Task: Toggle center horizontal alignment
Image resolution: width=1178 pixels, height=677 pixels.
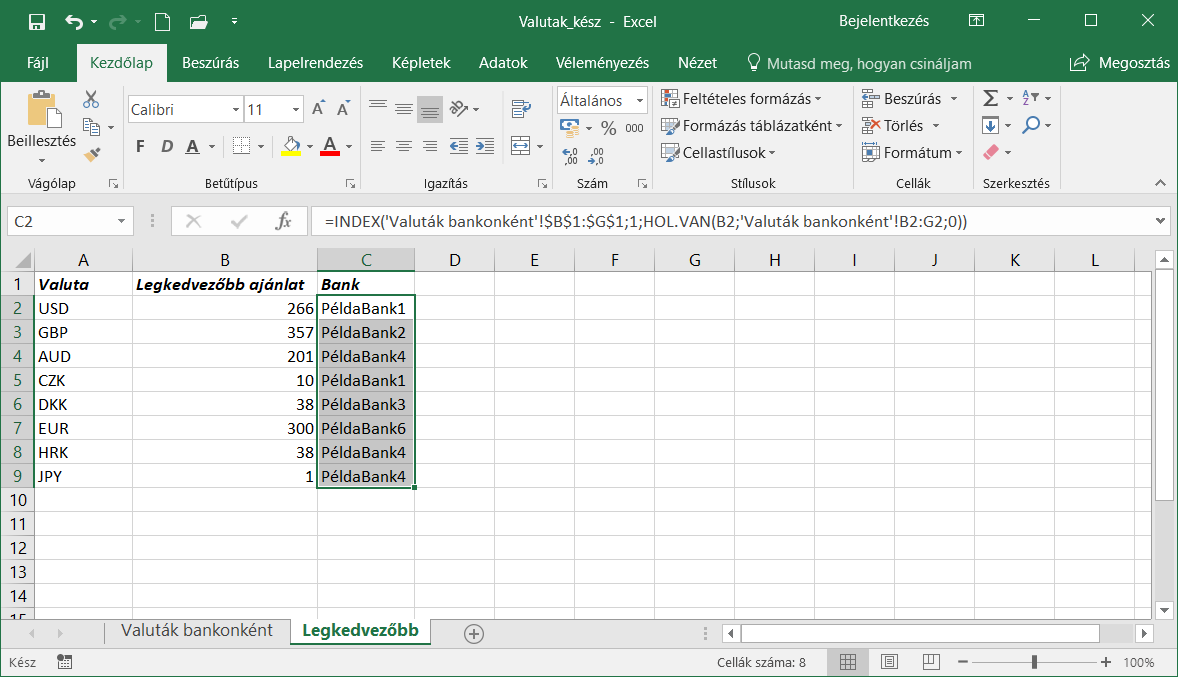Action: click(x=404, y=146)
